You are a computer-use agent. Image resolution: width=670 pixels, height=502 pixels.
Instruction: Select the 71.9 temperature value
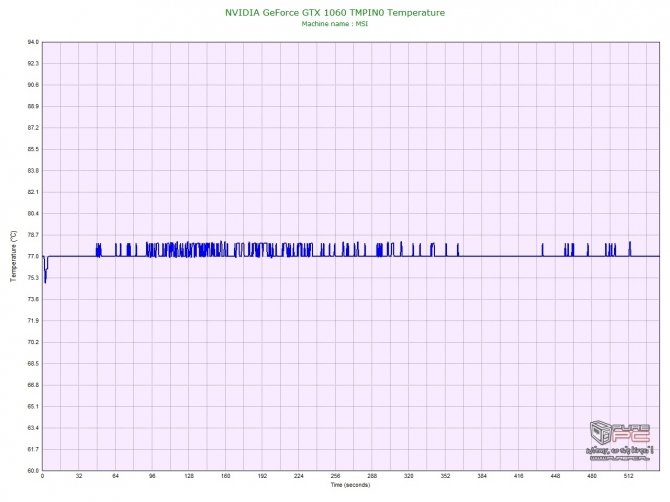click(33, 320)
